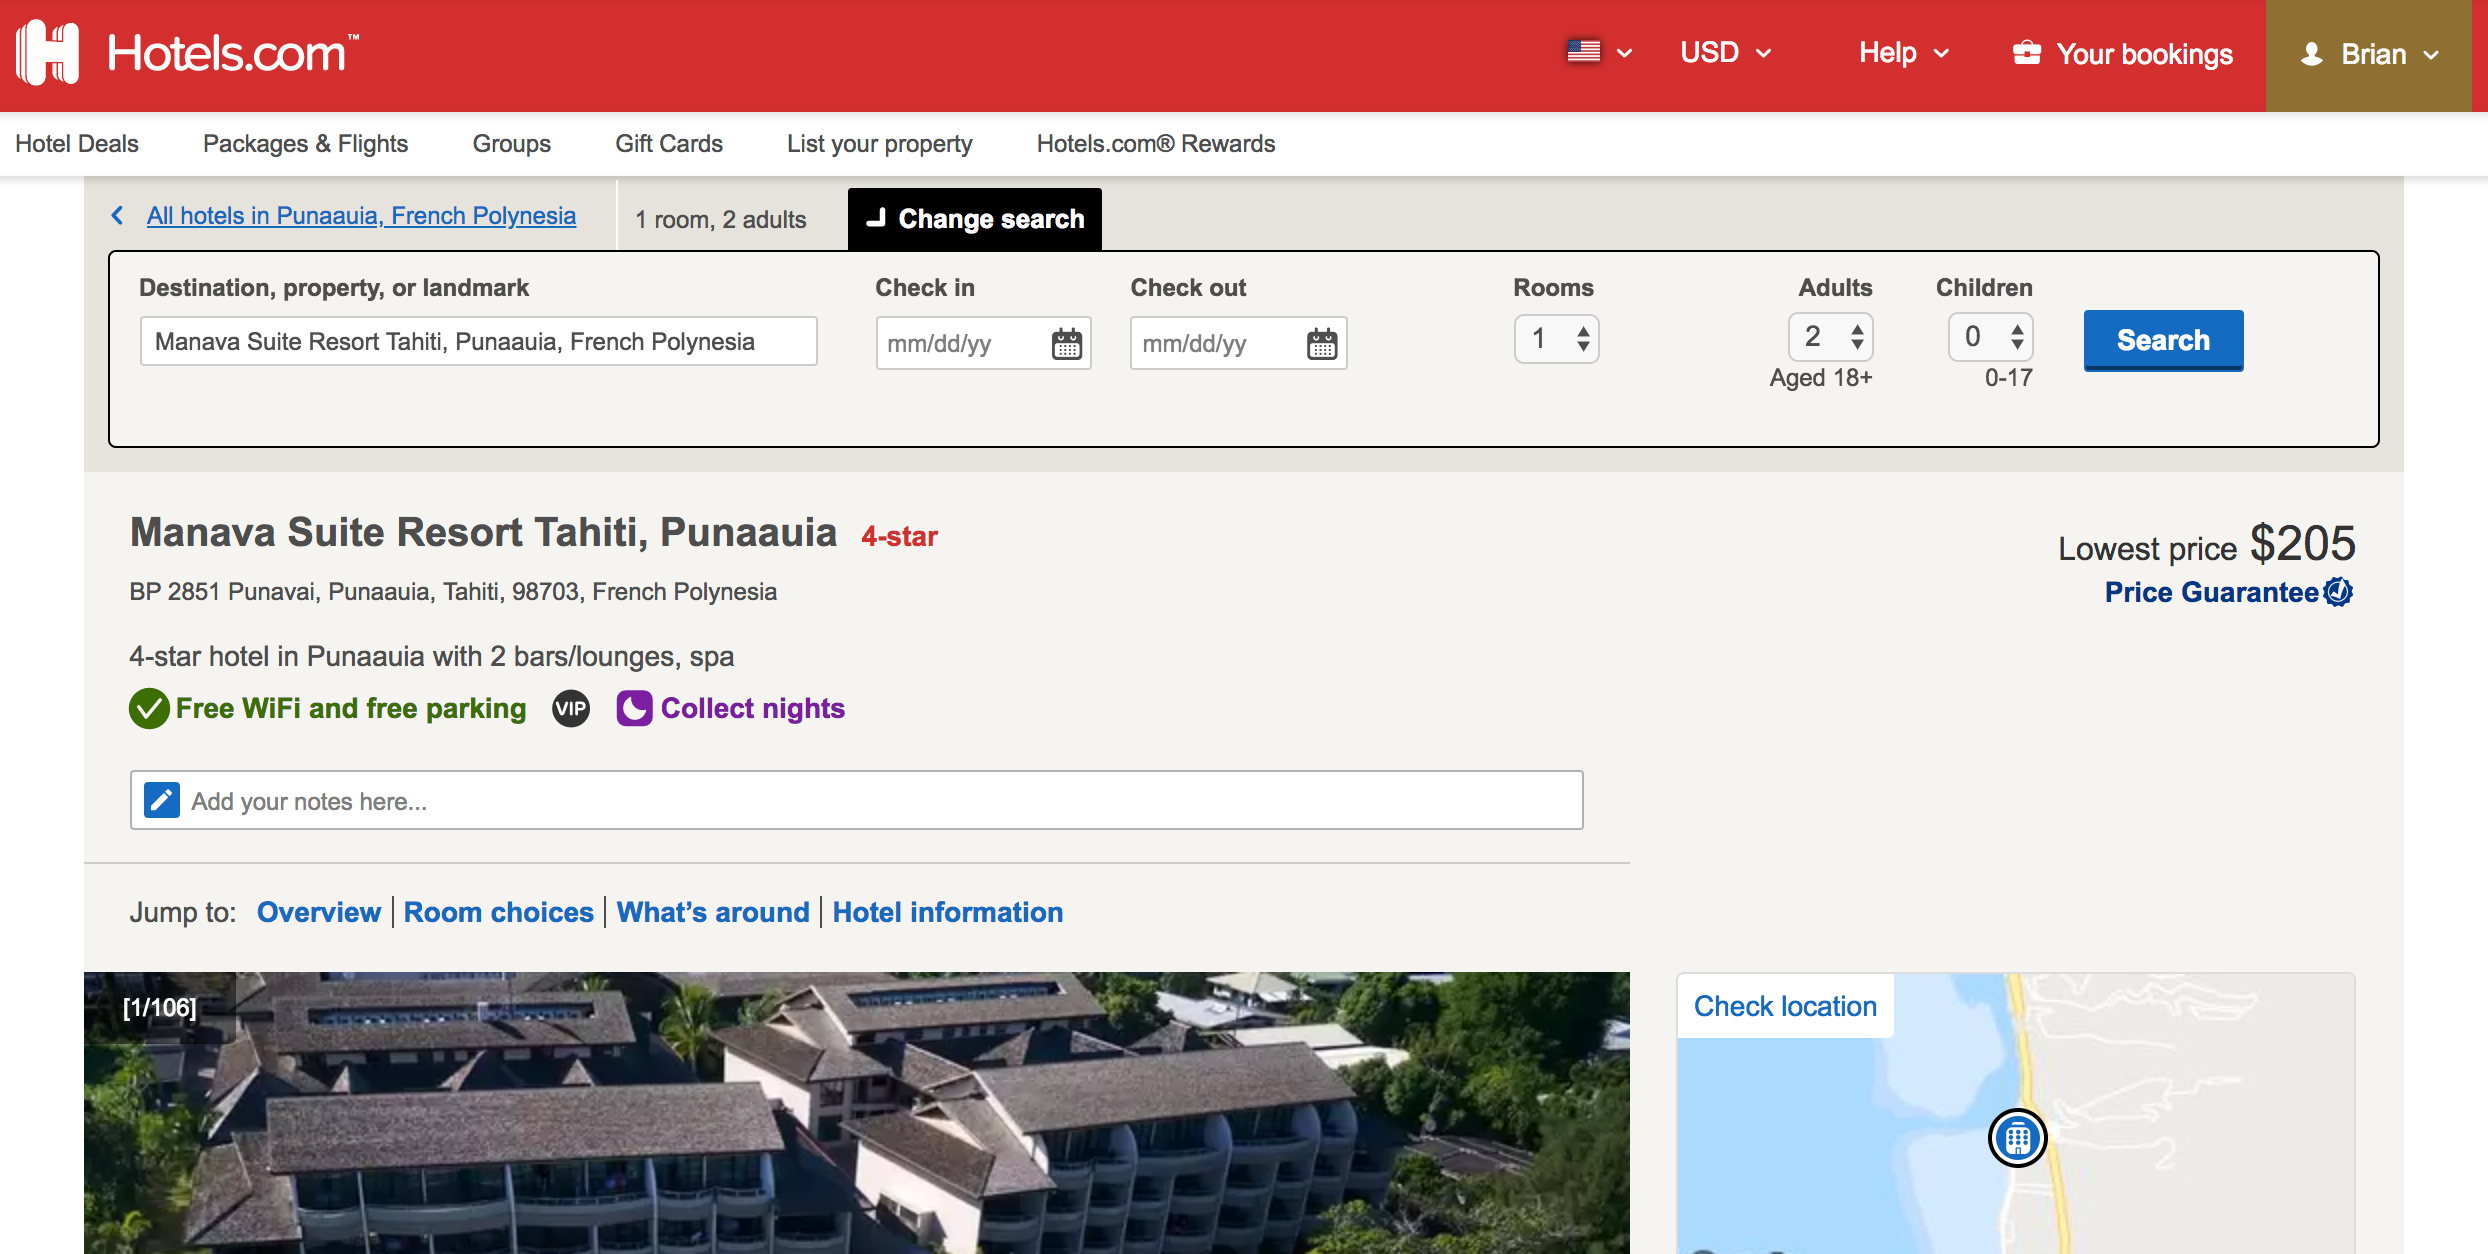This screenshot has height=1254, width=2488.
Task: Jump to Hotel information
Action: [947, 912]
